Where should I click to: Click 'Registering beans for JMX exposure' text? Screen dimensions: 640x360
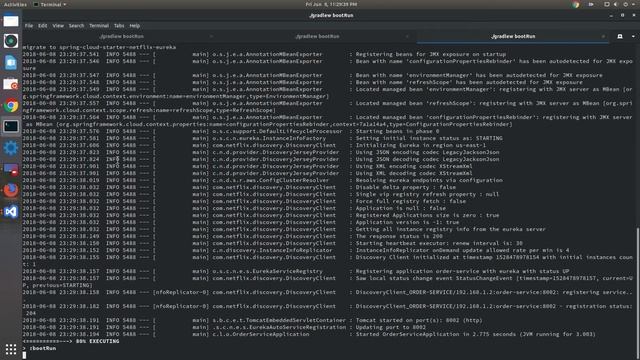pyautogui.click(x=431, y=54)
